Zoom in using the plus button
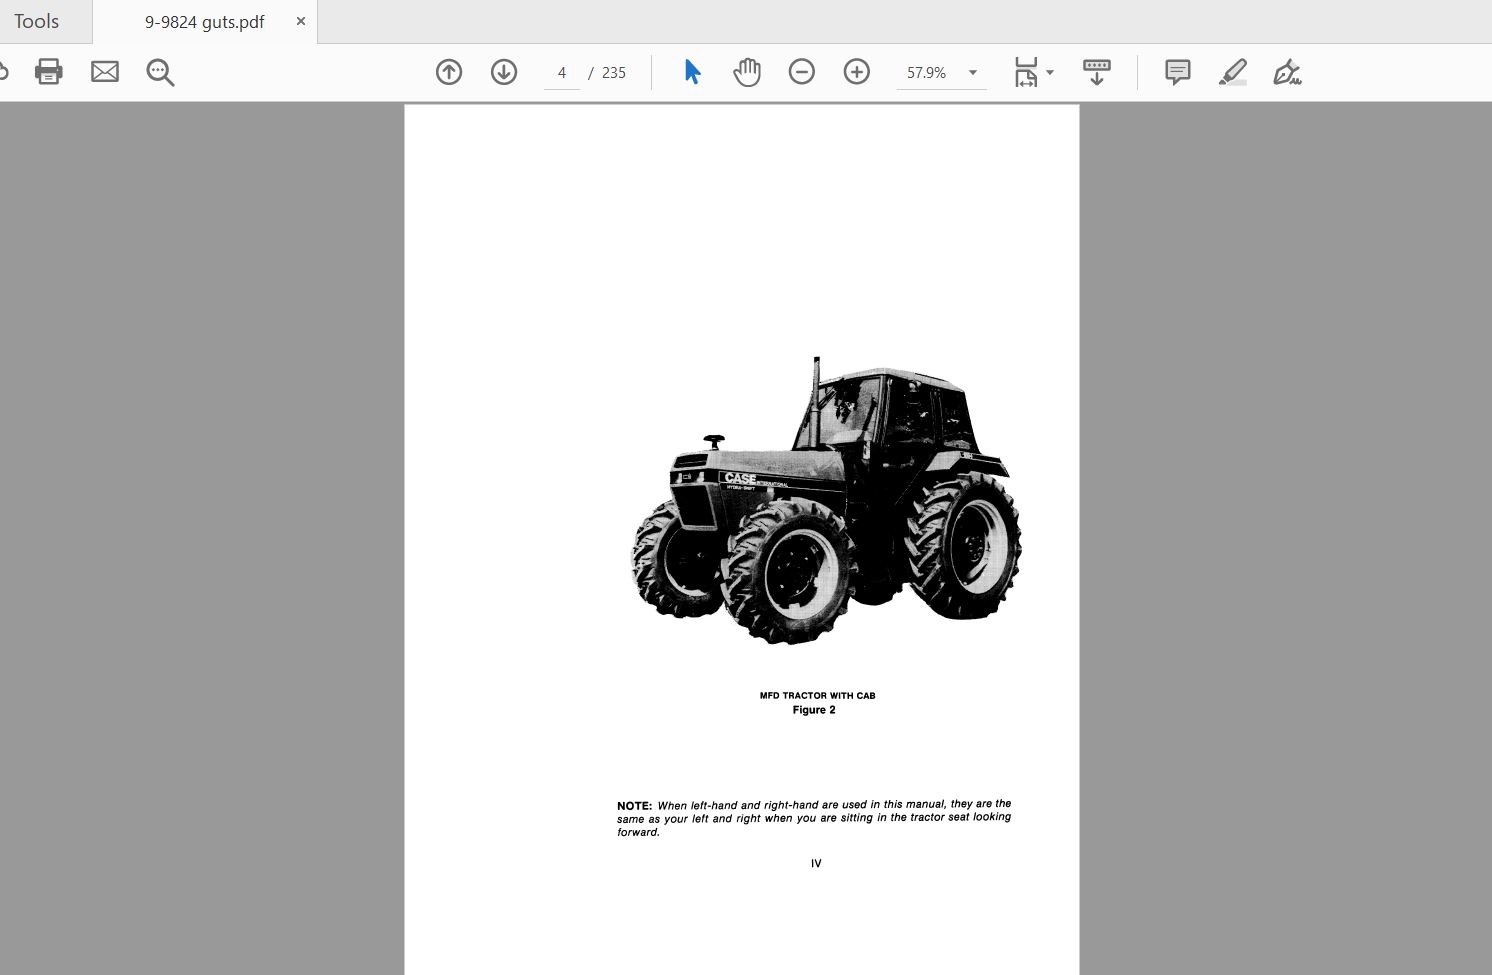Viewport: 1492px width, 975px height. 857,72
